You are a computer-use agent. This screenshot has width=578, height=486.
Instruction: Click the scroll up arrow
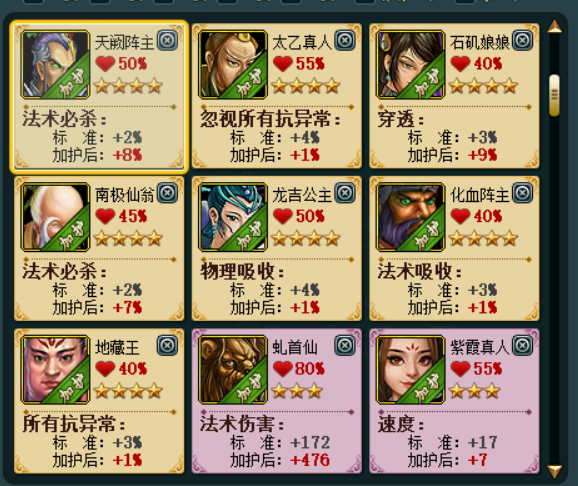click(x=554, y=27)
